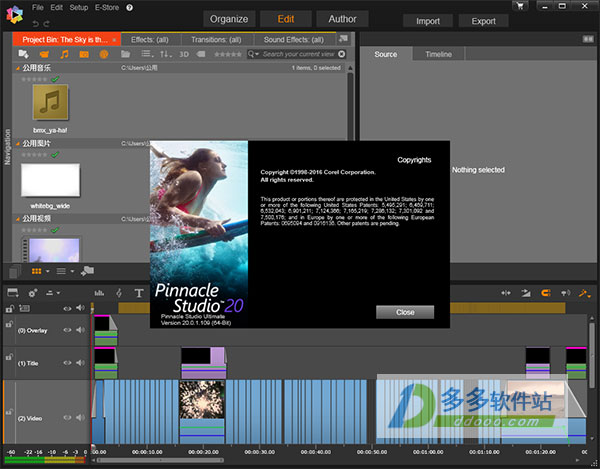Hide the (0) Overlay track video

pos(67,330)
